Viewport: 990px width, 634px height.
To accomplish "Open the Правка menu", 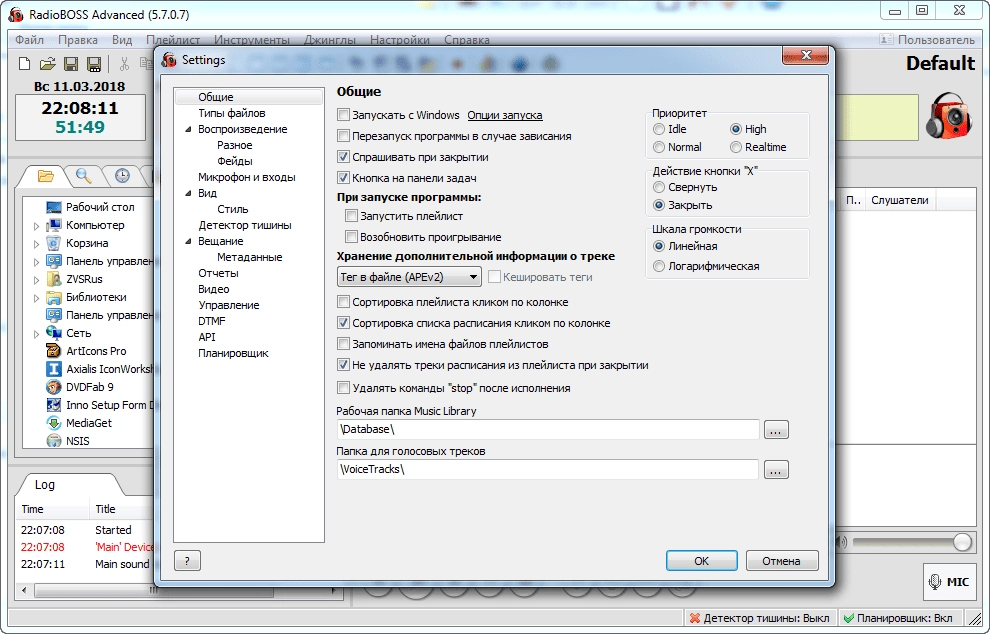I will tap(78, 40).
